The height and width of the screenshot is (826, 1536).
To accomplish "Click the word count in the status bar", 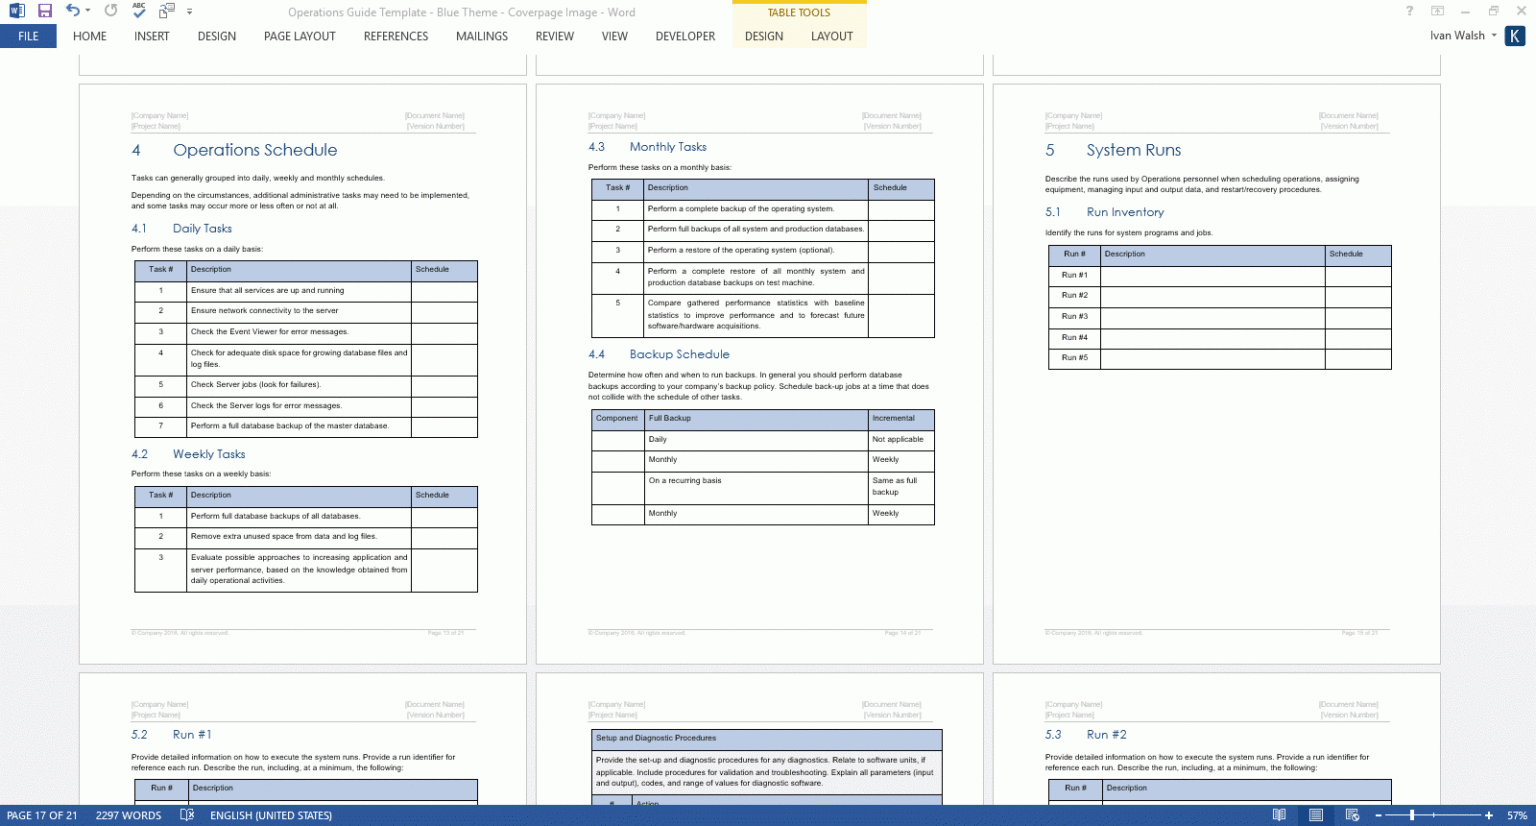I will pyautogui.click(x=126, y=815).
